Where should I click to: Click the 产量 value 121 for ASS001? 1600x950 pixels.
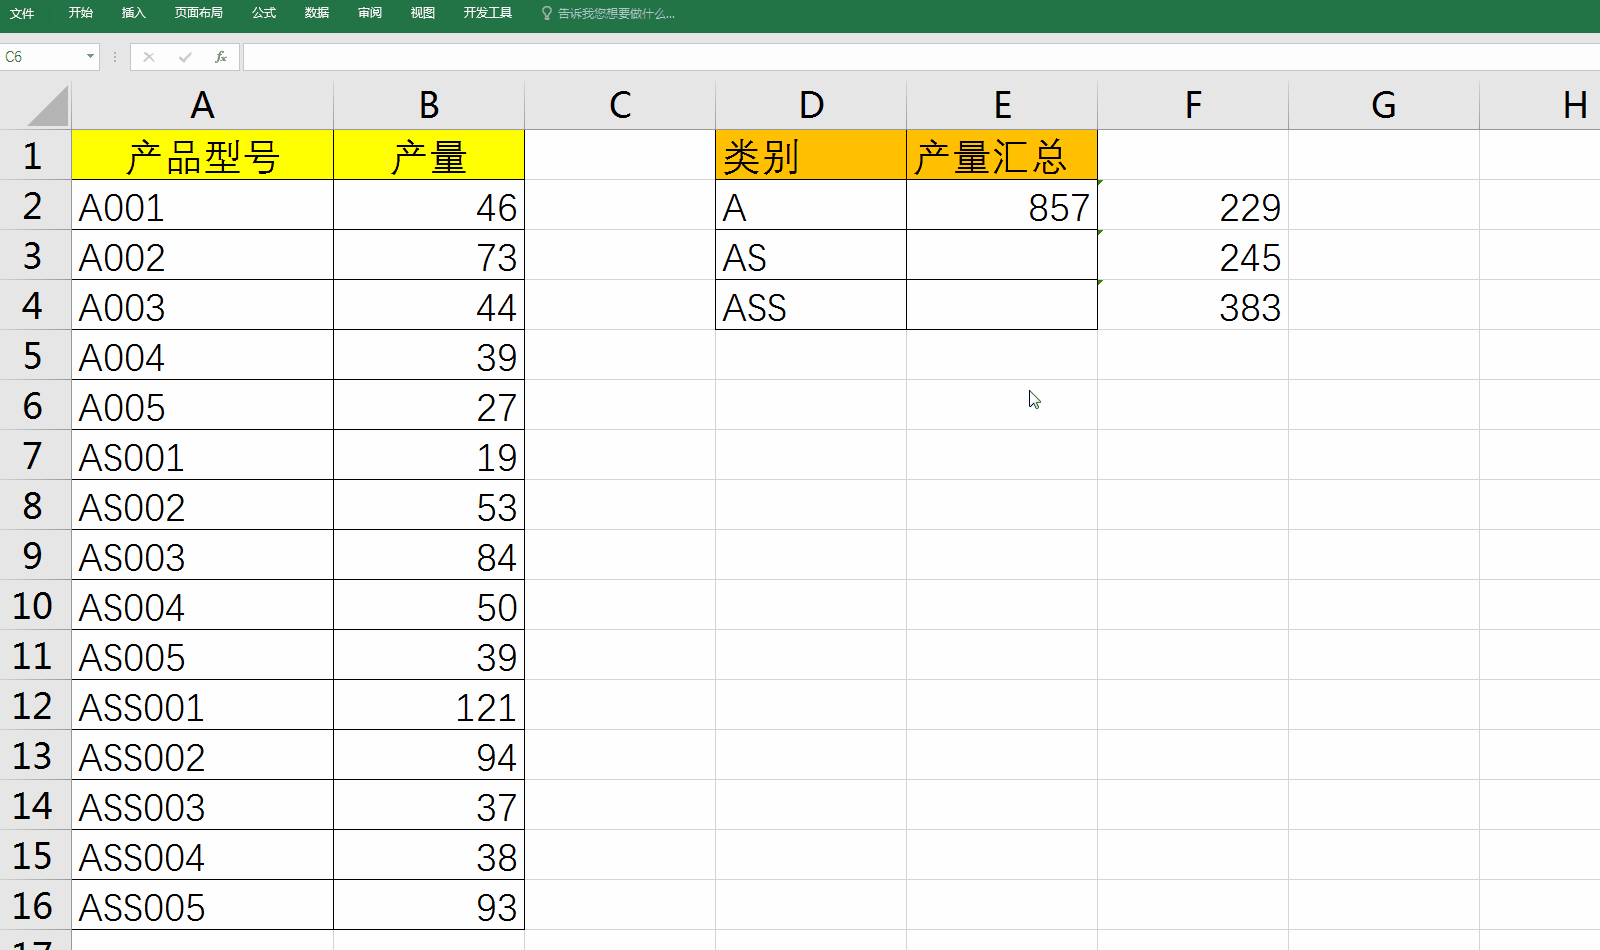(x=429, y=705)
